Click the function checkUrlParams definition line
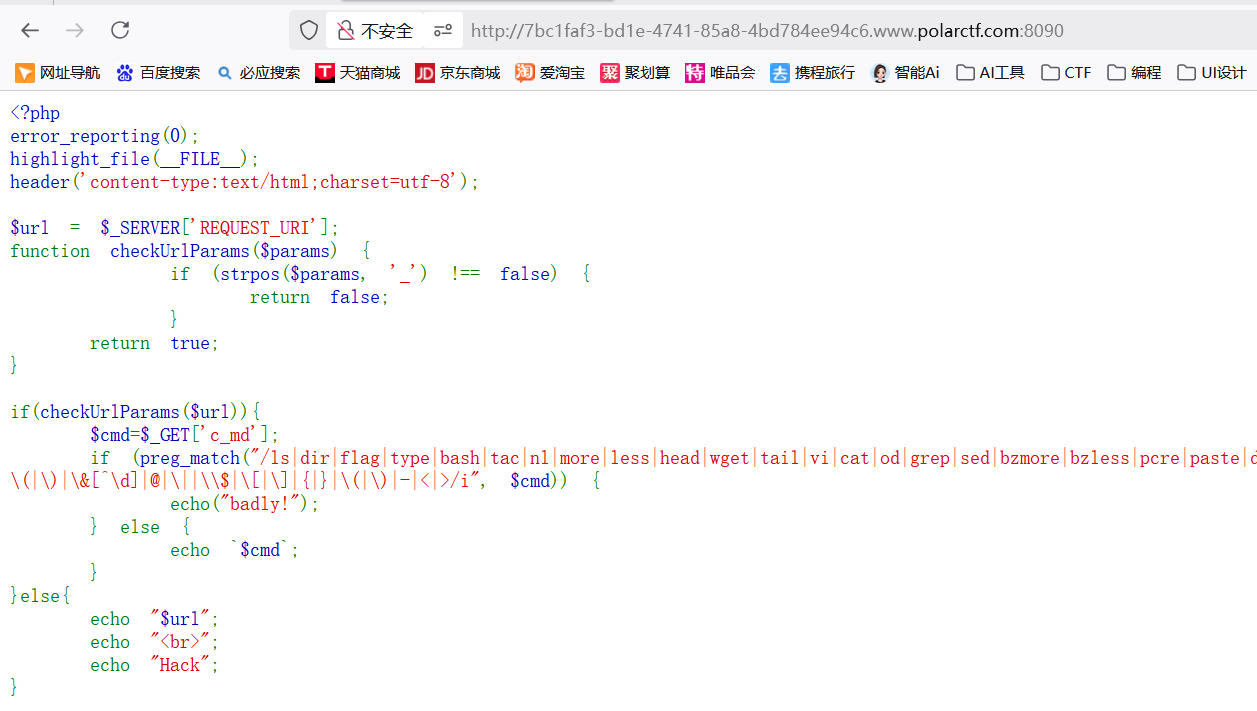This screenshot has height=711, width=1257. 191,251
